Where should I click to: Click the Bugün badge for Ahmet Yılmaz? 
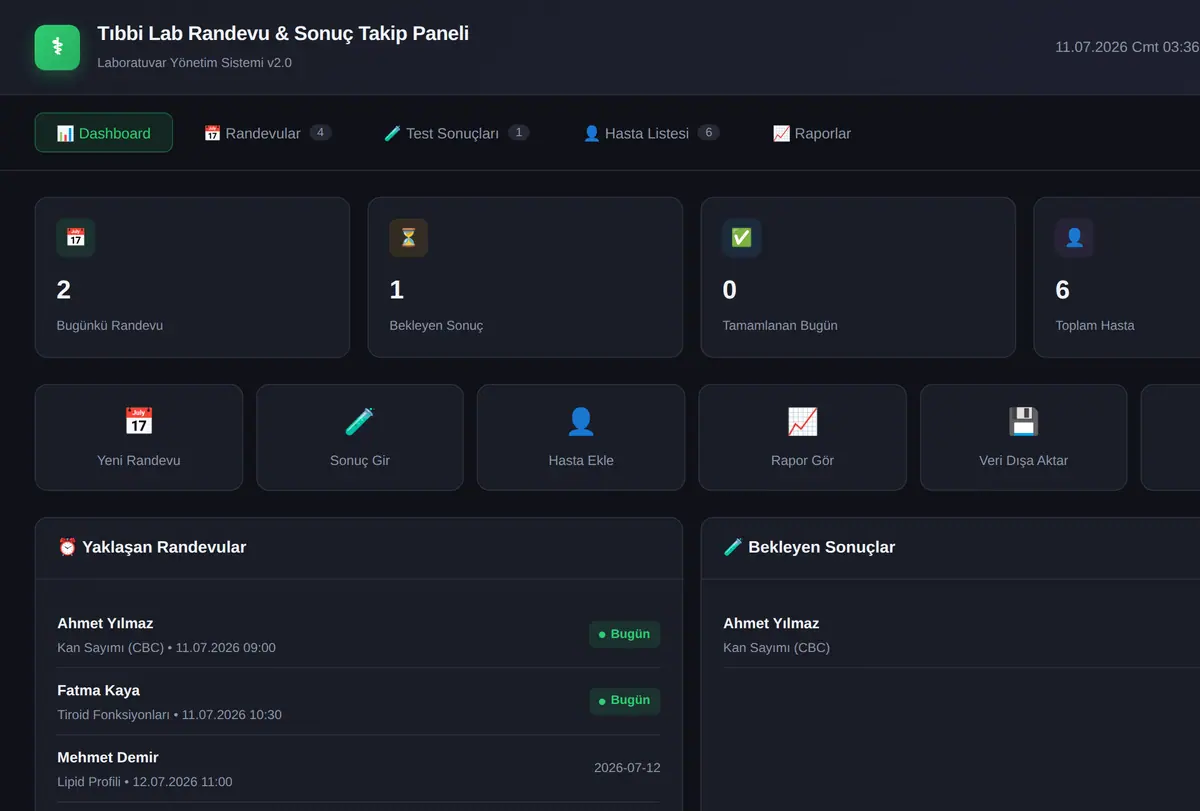pos(624,634)
